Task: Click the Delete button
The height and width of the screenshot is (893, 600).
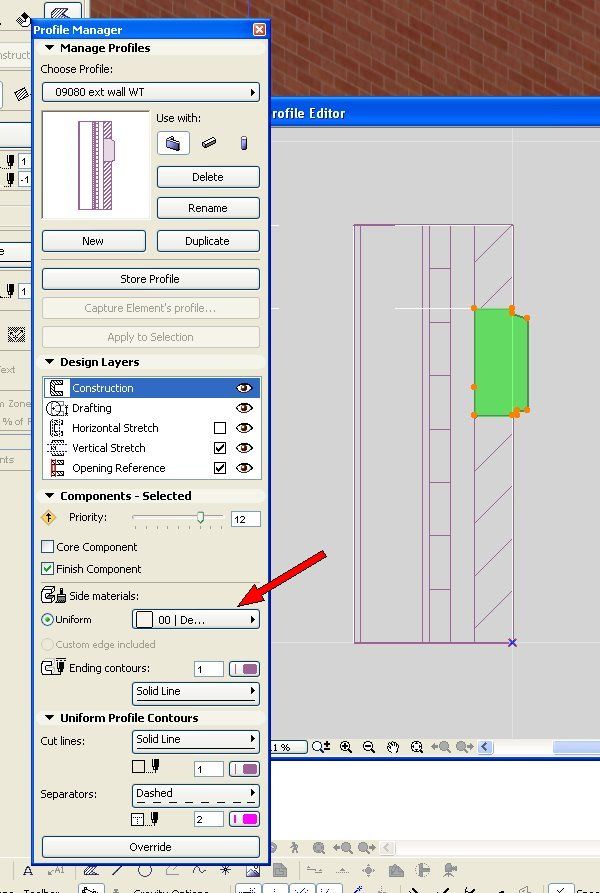Action: 208,177
